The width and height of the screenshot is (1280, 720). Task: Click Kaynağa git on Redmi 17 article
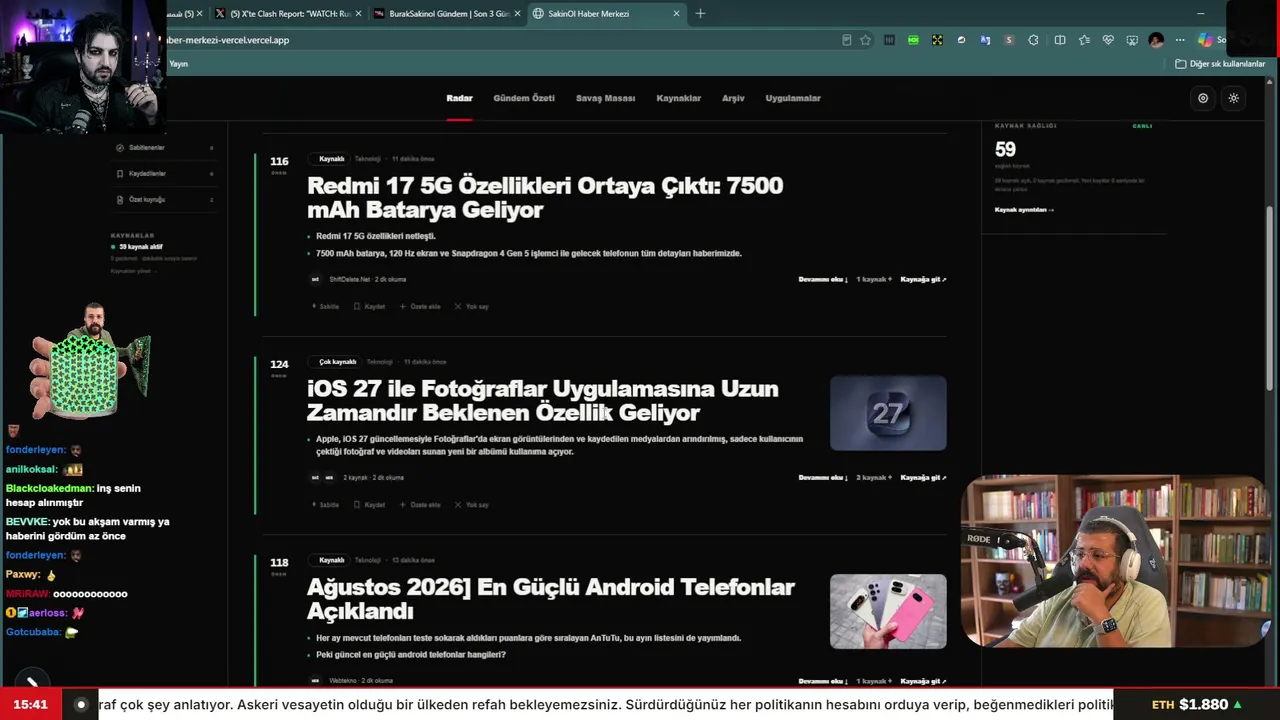click(x=923, y=280)
